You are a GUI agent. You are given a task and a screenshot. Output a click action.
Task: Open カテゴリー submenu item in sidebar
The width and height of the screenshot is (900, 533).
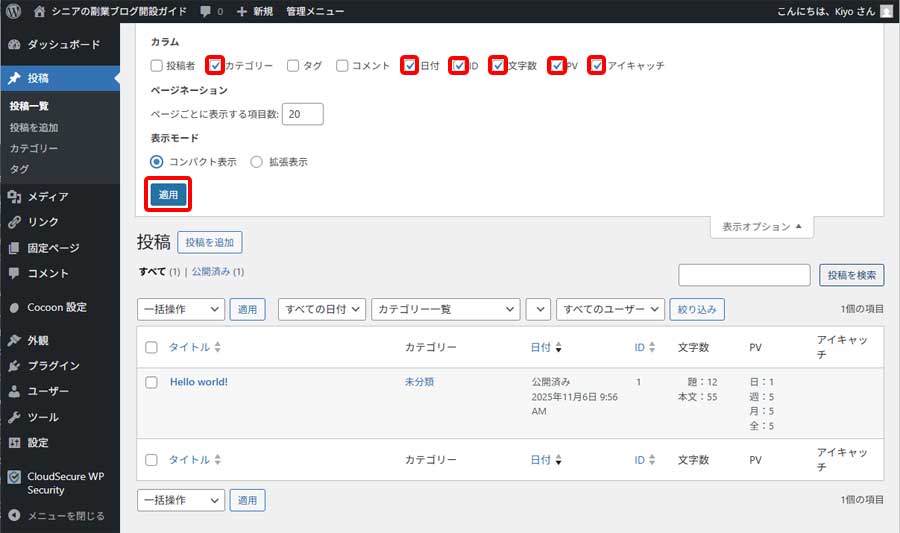(34, 148)
